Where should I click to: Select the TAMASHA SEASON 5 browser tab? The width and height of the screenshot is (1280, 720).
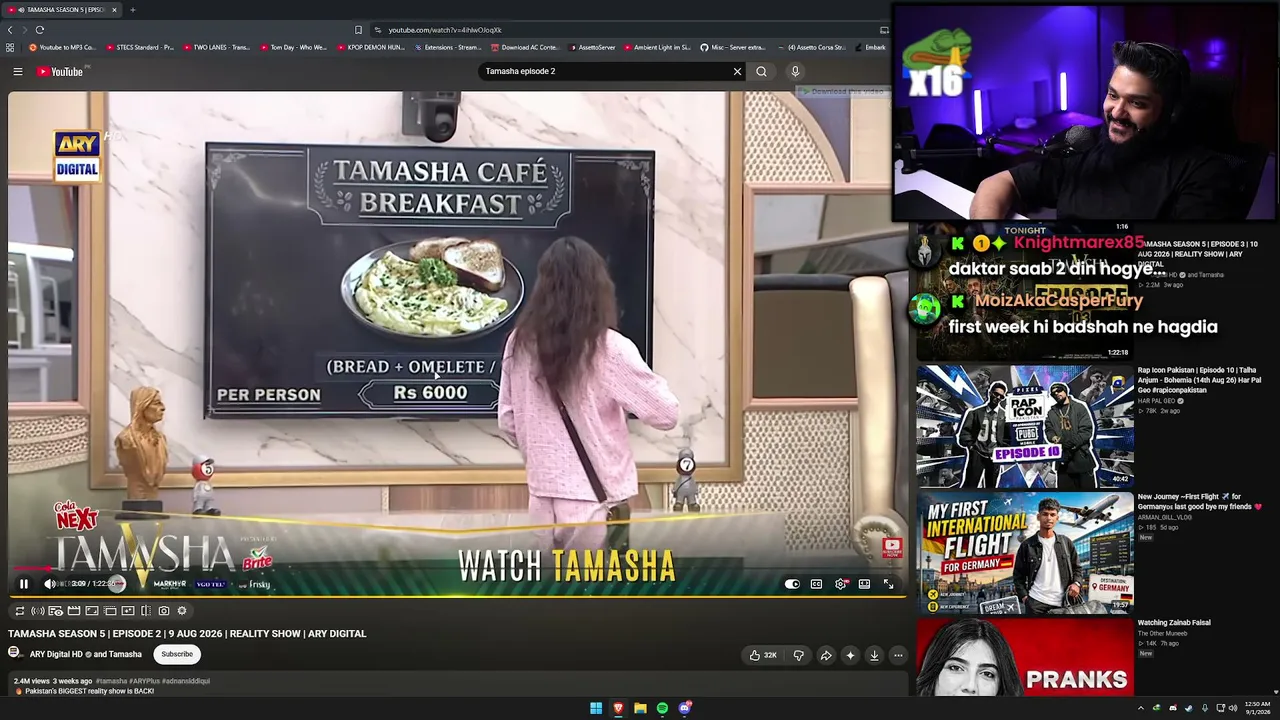tap(62, 10)
